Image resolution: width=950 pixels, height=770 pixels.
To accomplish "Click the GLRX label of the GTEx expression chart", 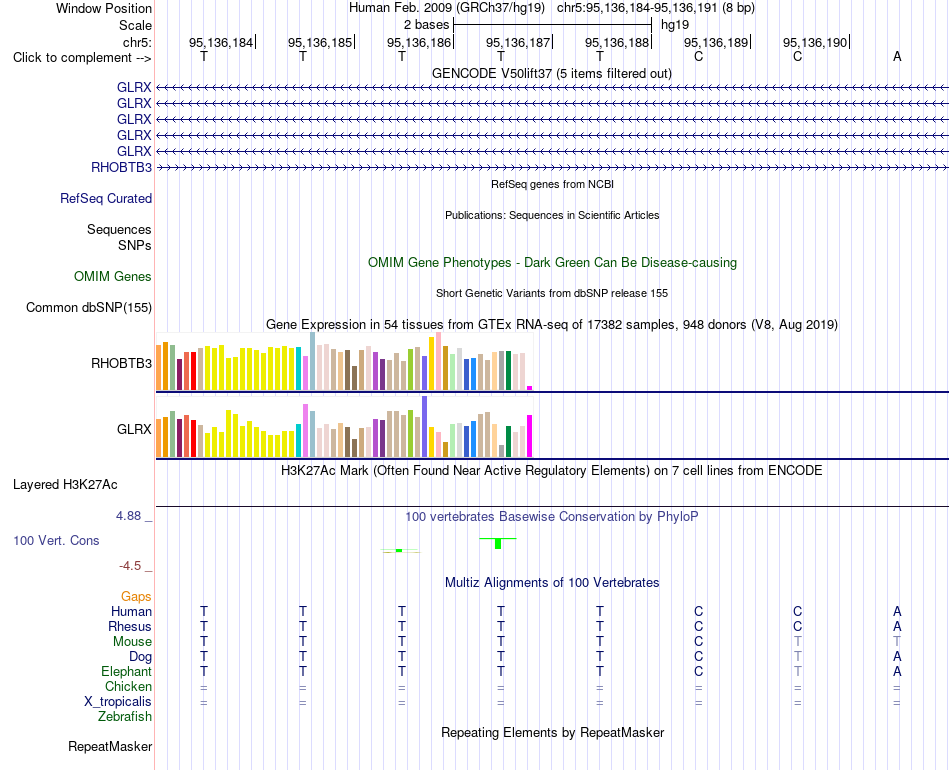I will coord(134,430).
